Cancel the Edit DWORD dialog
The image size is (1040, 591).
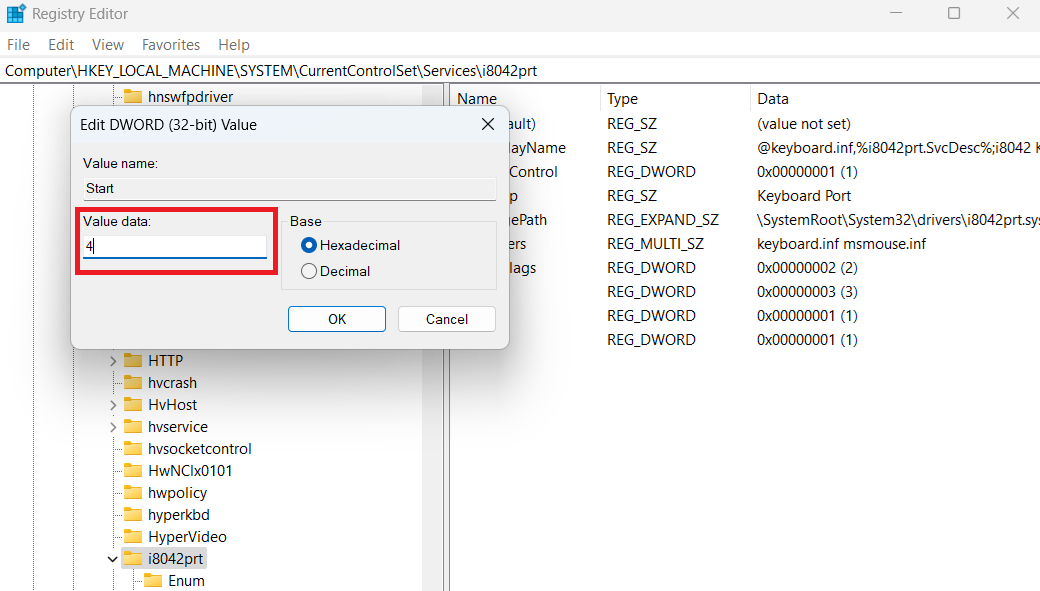coord(446,318)
